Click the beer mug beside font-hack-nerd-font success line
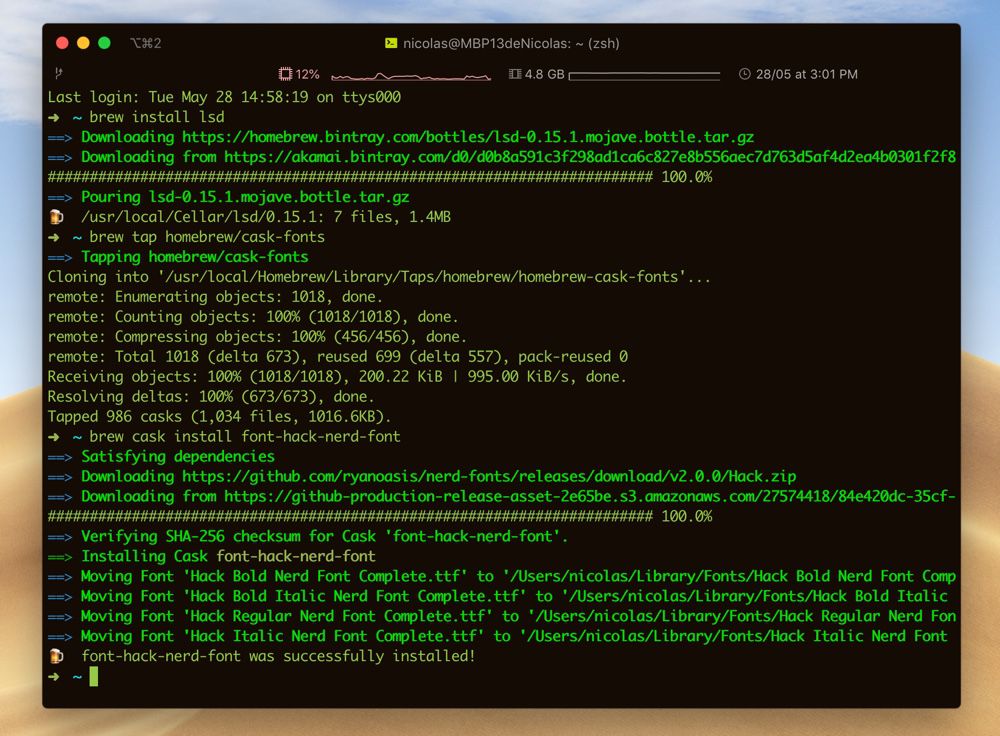 pos(56,656)
